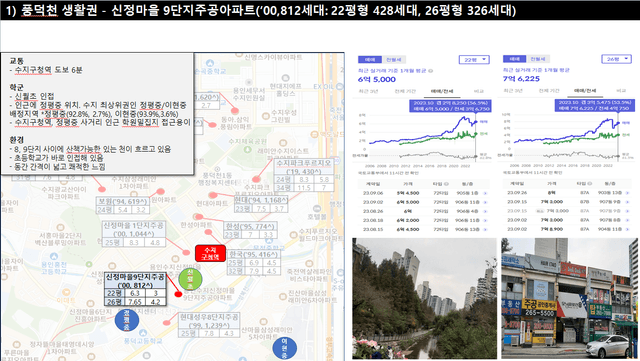Click the 학군 heading in the text box
The width and height of the screenshot is (640, 361).
pyautogui.click(x=16, y=87)
